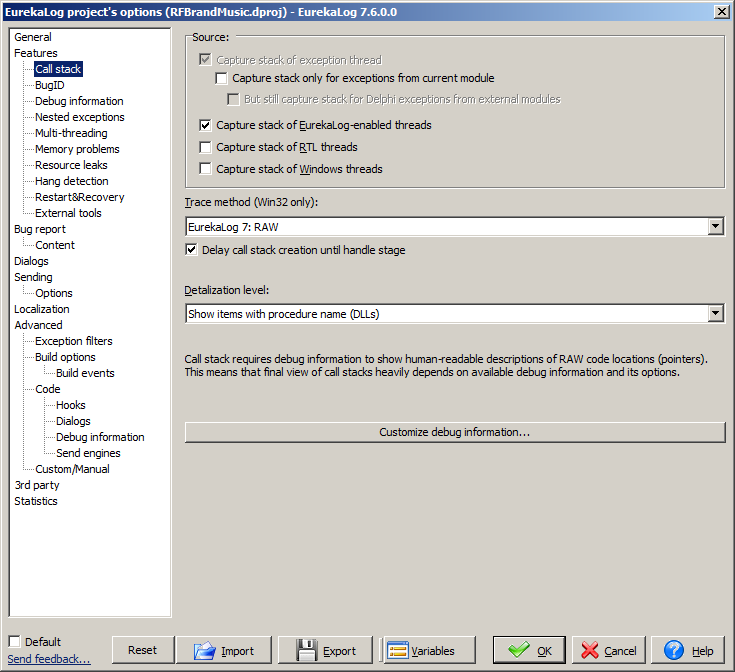The image size is (735, 672).
Task: Select Hang detection tree item
Action: coord(72,181)
